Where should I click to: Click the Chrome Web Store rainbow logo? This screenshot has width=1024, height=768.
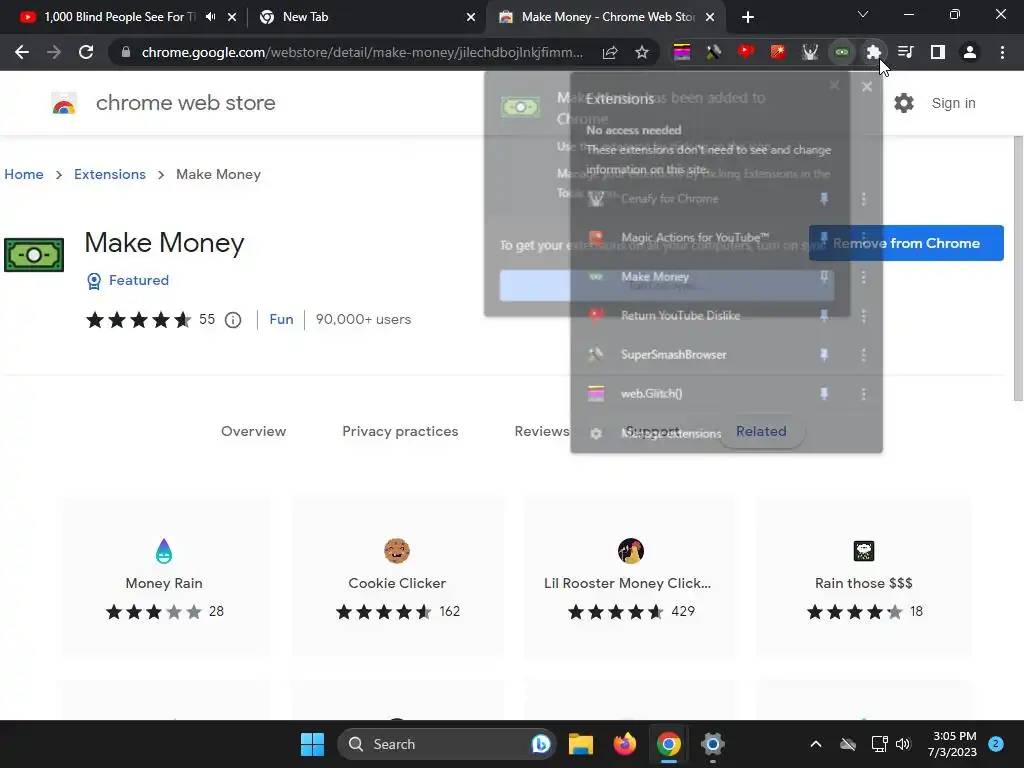click(64, 103)
